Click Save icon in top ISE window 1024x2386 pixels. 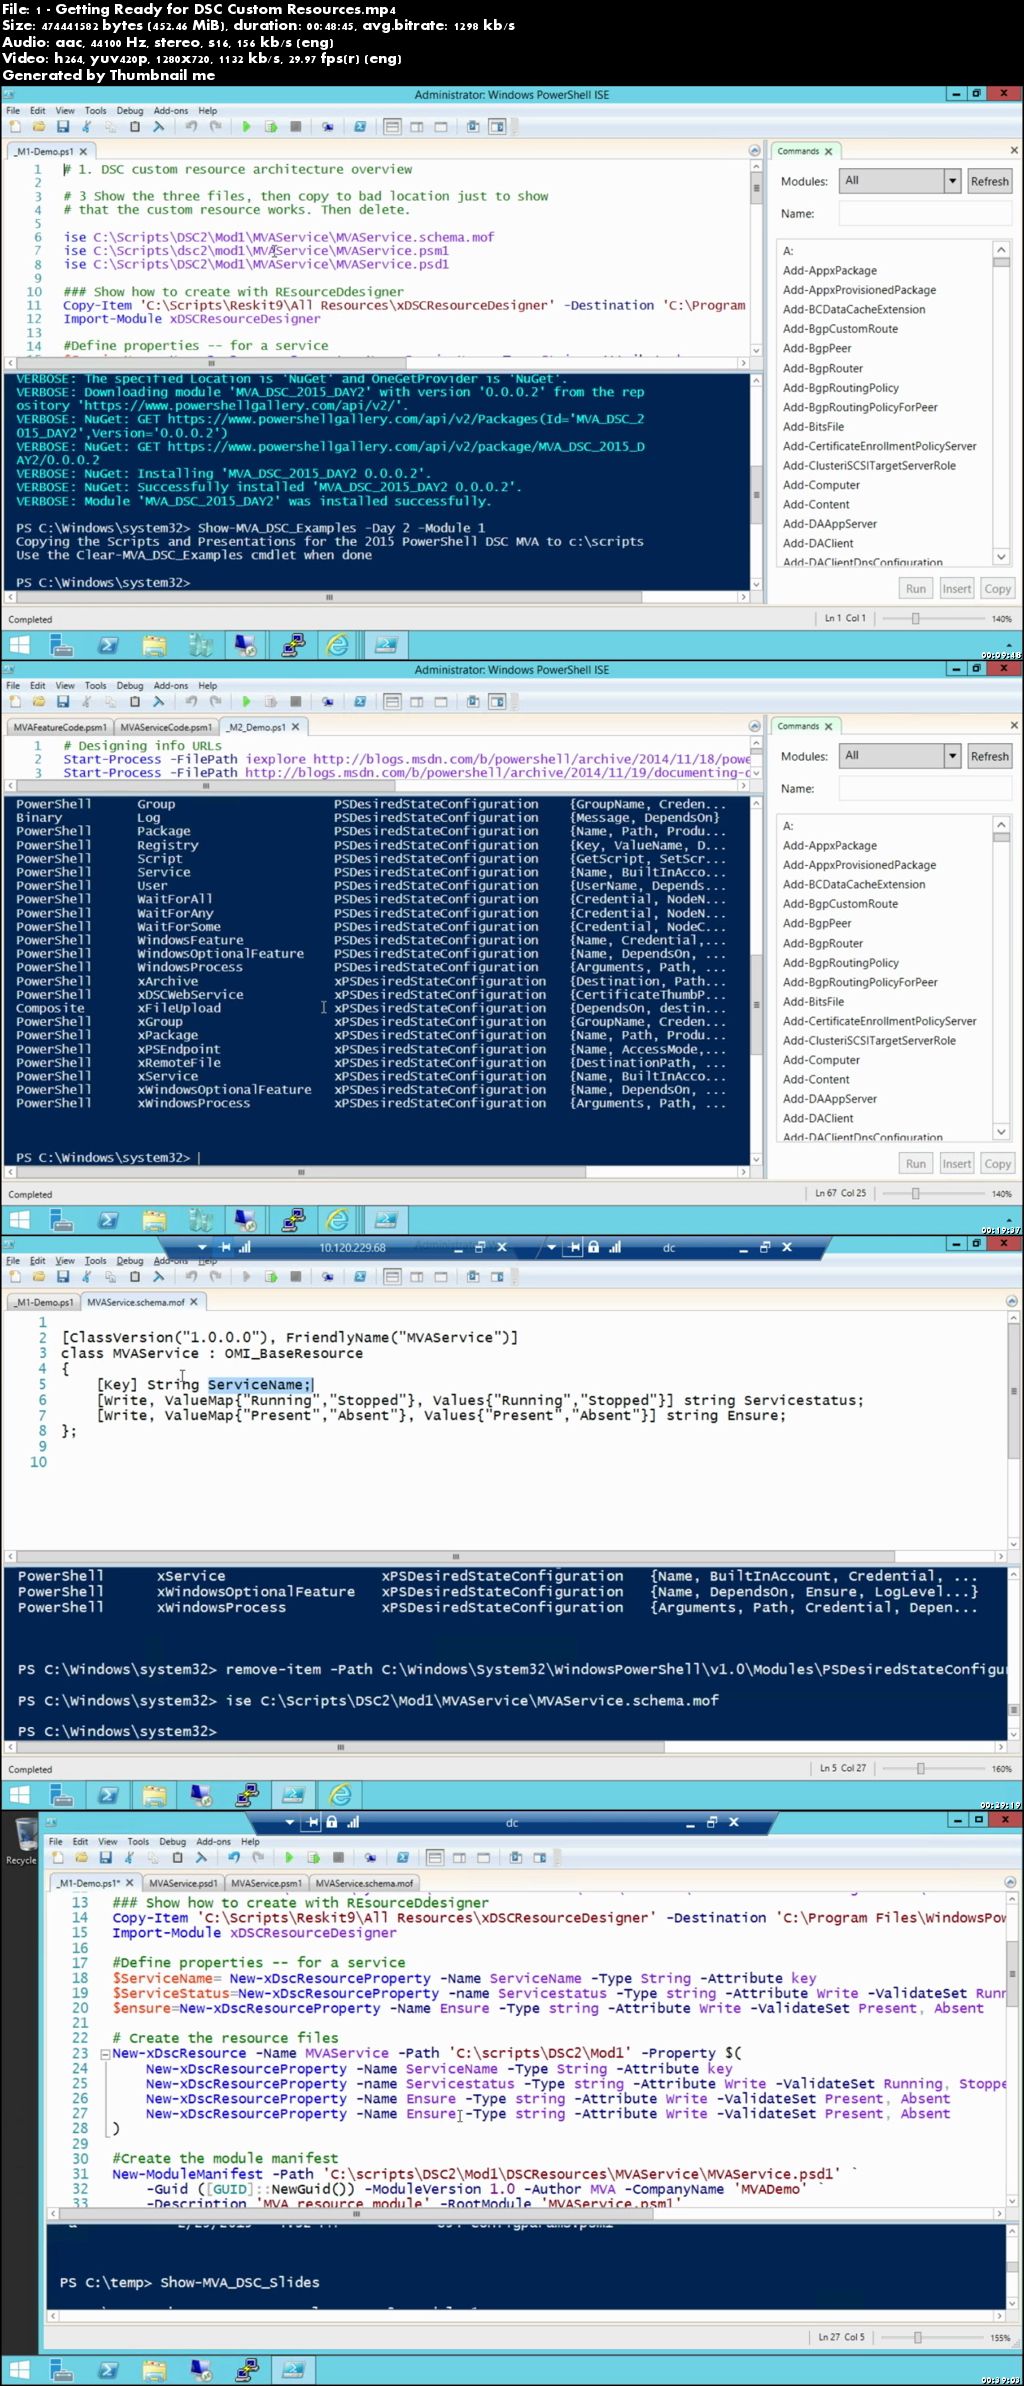pyautogui.click(x=62, y=127)
